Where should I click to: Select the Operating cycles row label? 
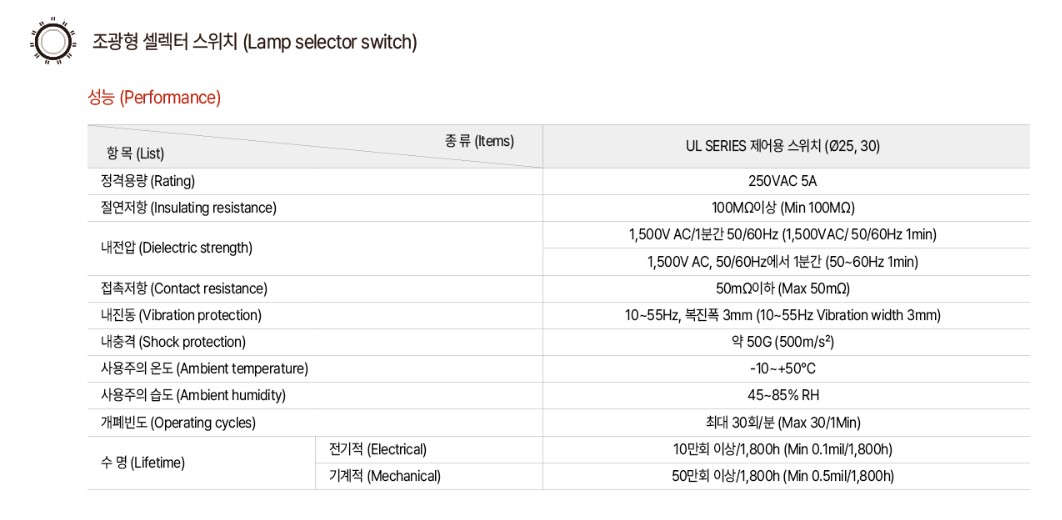click(x=178, y=423)
